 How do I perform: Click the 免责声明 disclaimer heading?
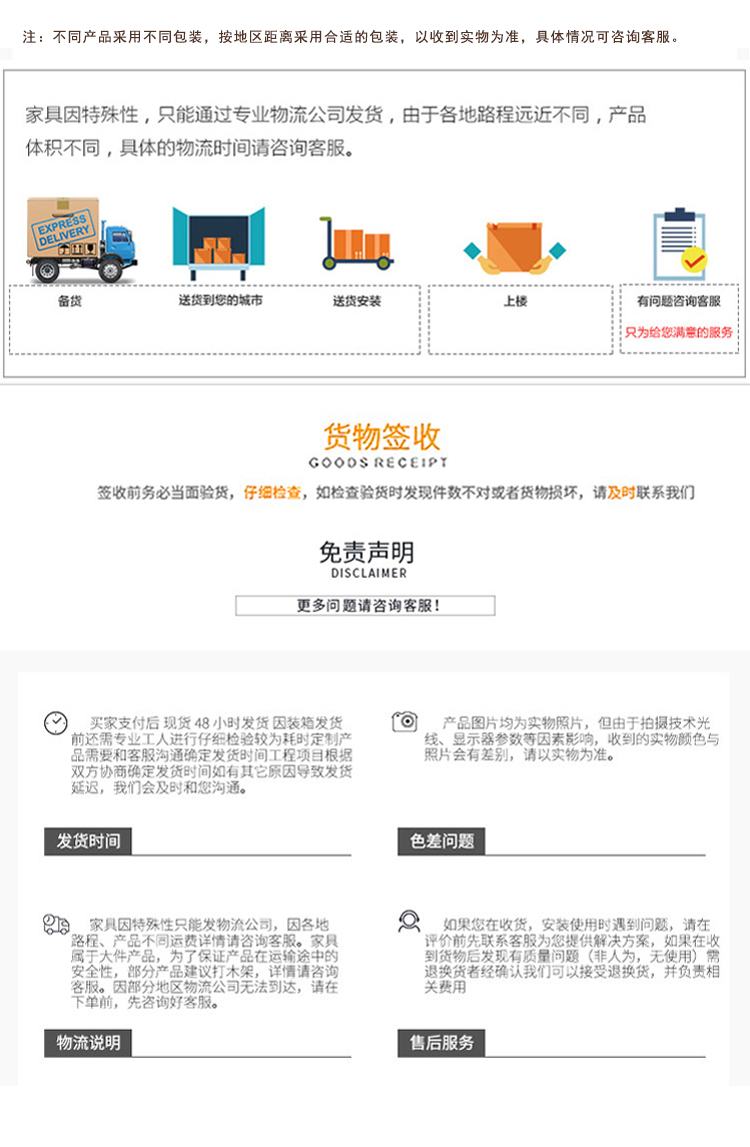[x=367, y=552]
